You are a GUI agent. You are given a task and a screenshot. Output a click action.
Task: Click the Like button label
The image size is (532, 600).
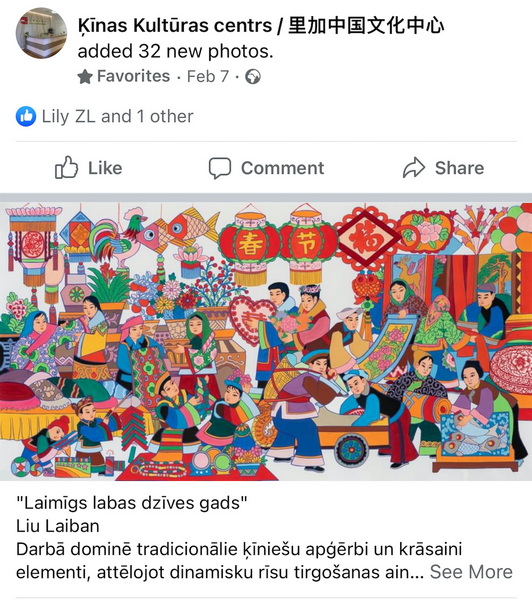click(105, 168)
